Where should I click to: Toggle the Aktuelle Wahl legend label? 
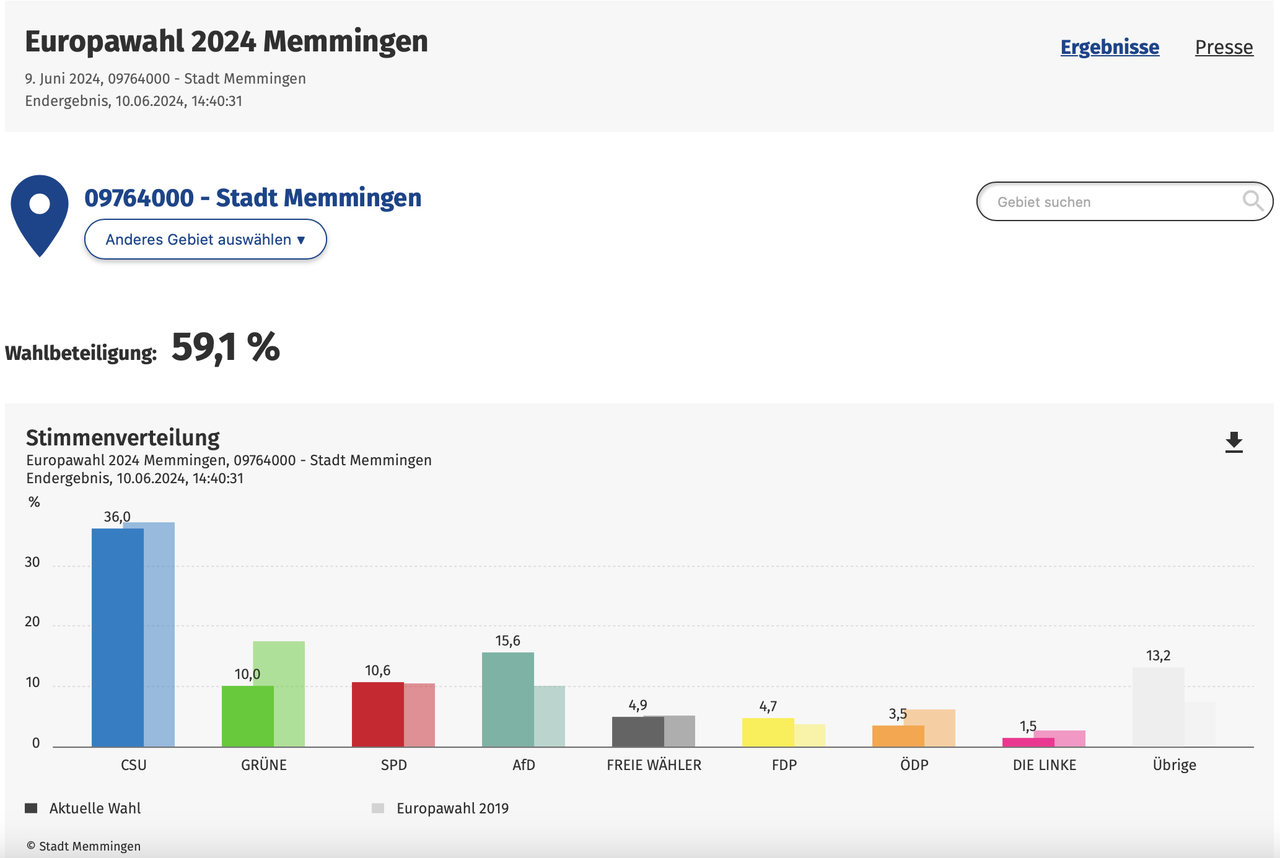point(95,808)
